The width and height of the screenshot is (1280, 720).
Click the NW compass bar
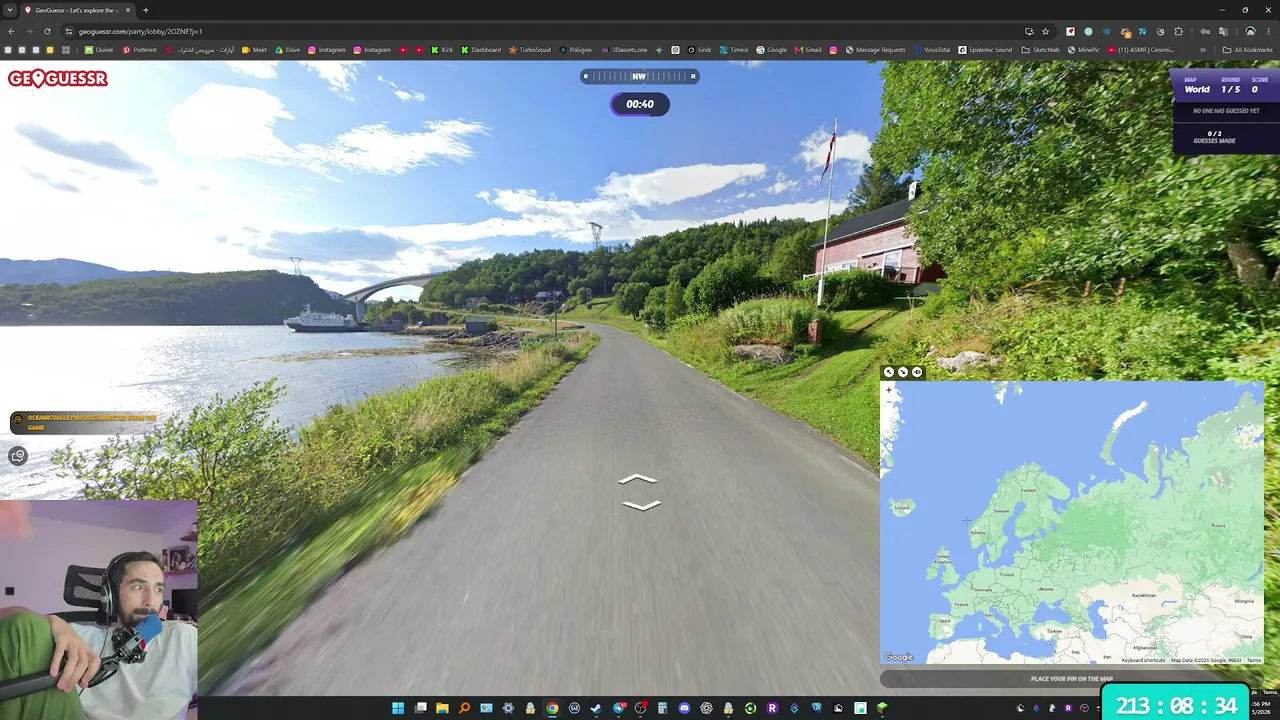tap(639, 76)
